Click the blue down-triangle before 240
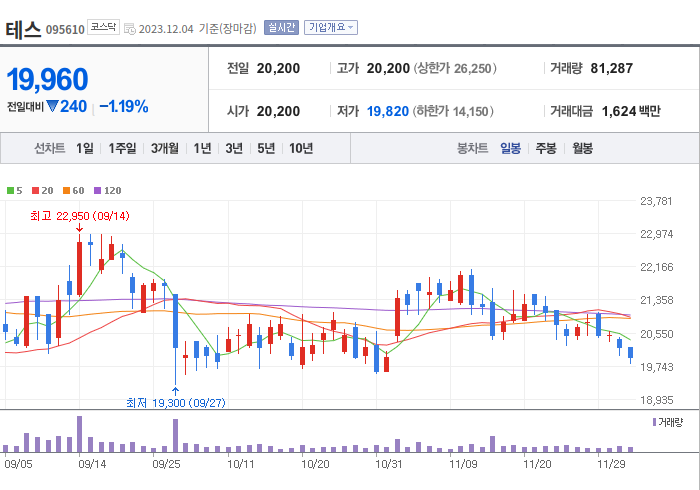The height and width of the screenshot is (490, 700). pyautogui.click(x=52, y=107)
